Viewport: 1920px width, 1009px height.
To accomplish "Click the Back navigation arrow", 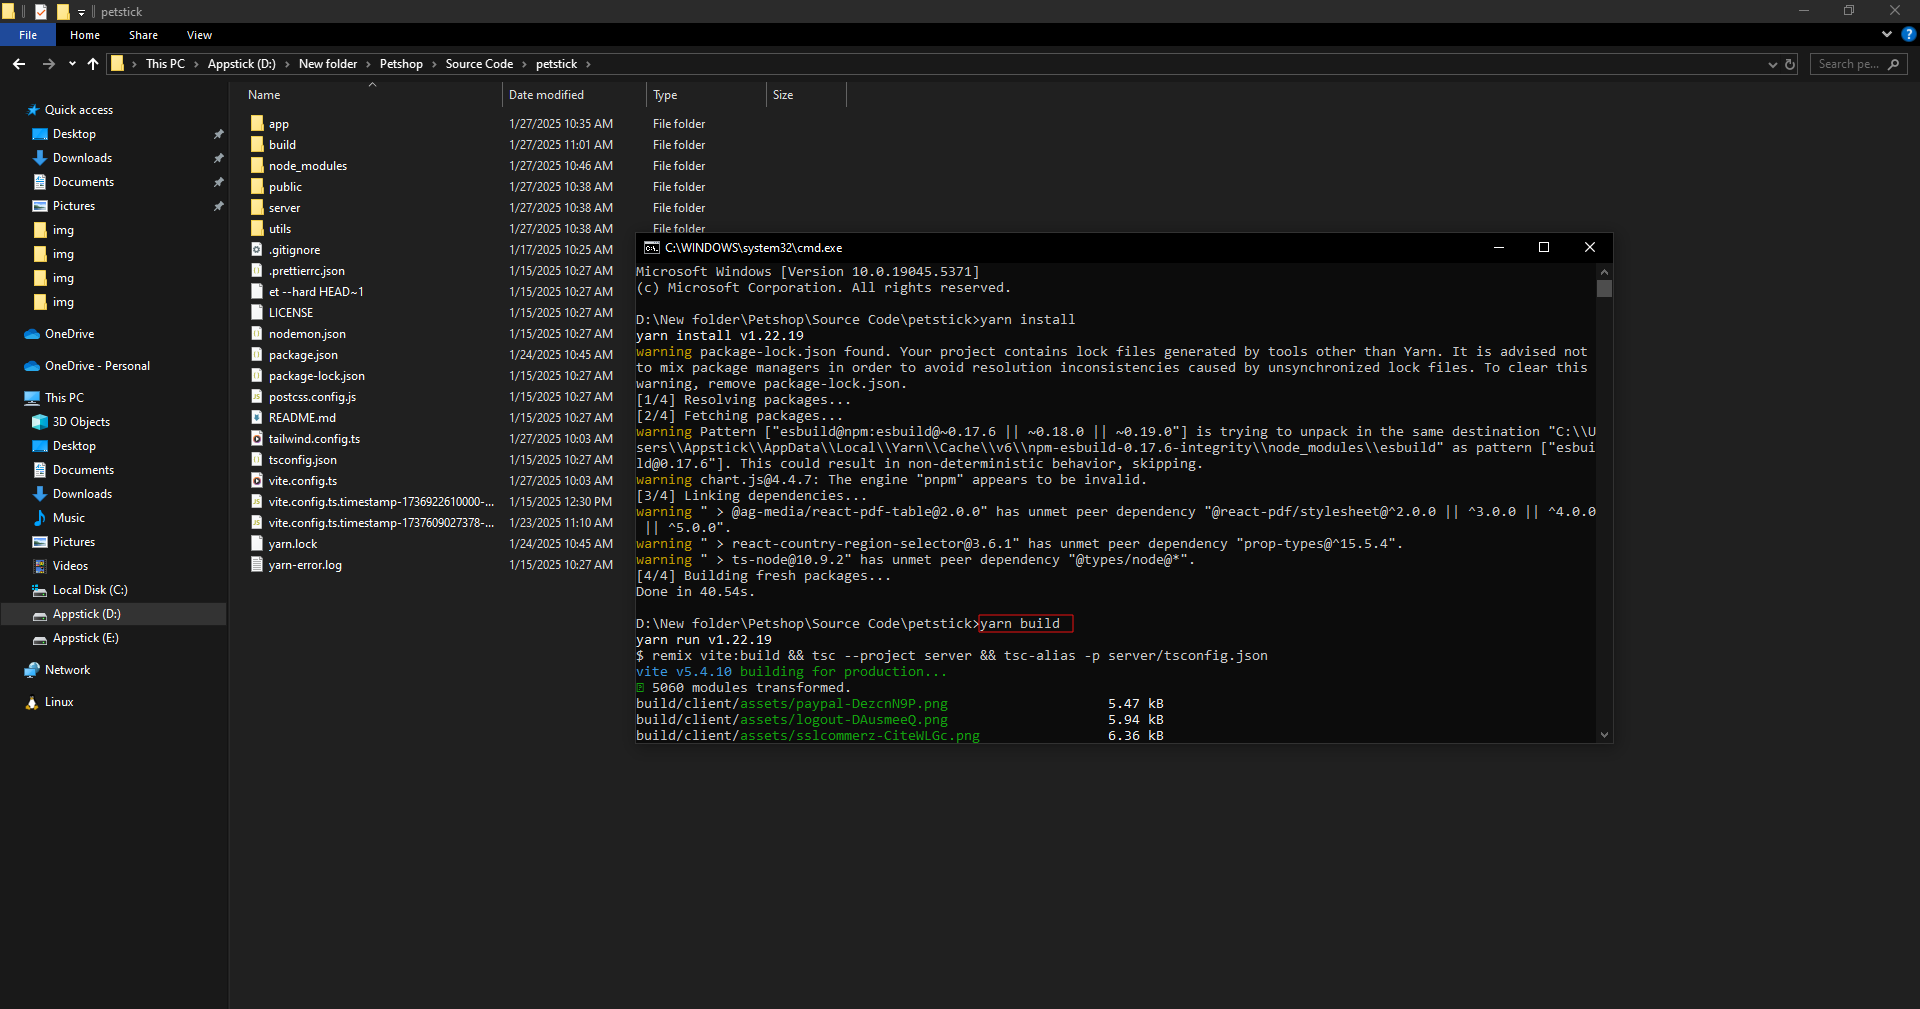I will [19, 64].
